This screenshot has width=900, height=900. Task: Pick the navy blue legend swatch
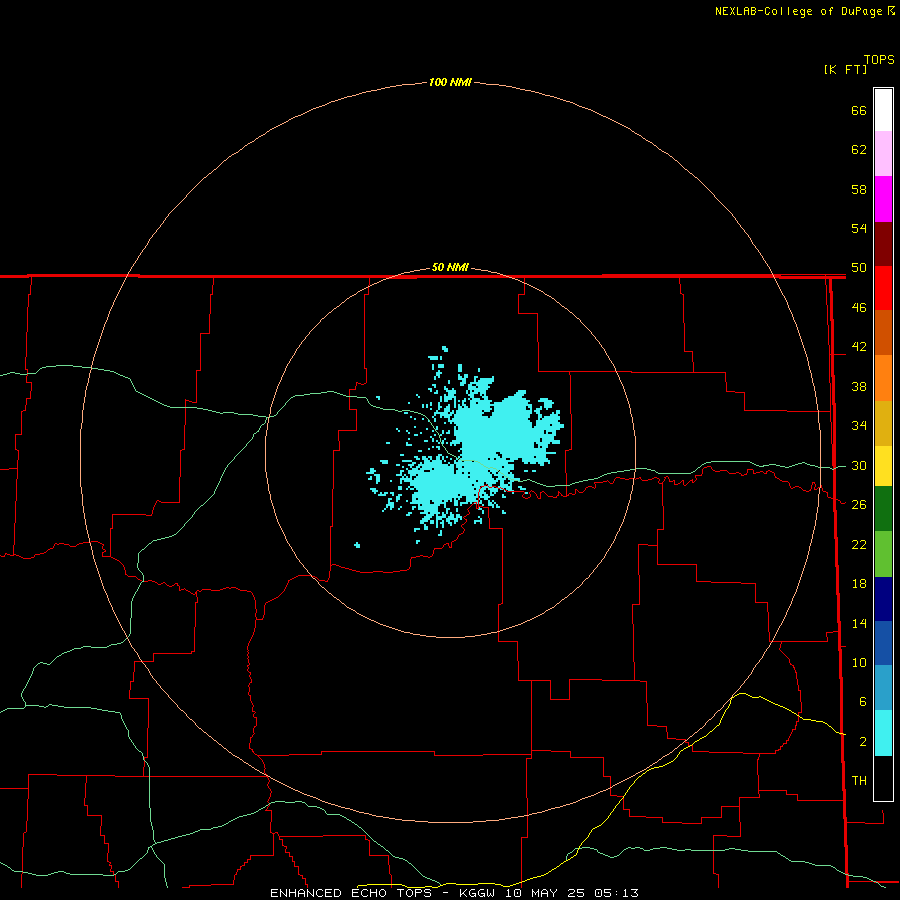(883, 599)
